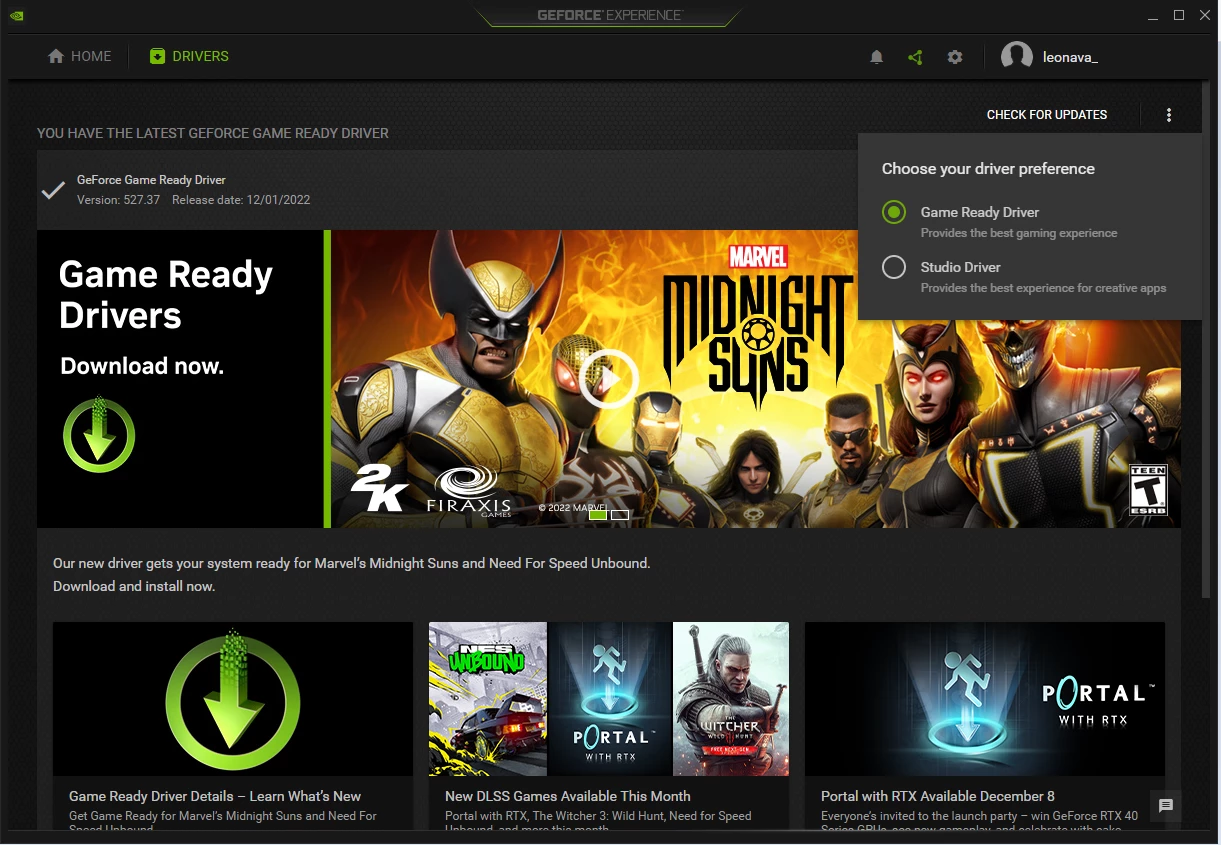The height and width of the screenshot is (845, 1221).
Task: Open the three-dot driver options menu
Action: click(1169, 115)
